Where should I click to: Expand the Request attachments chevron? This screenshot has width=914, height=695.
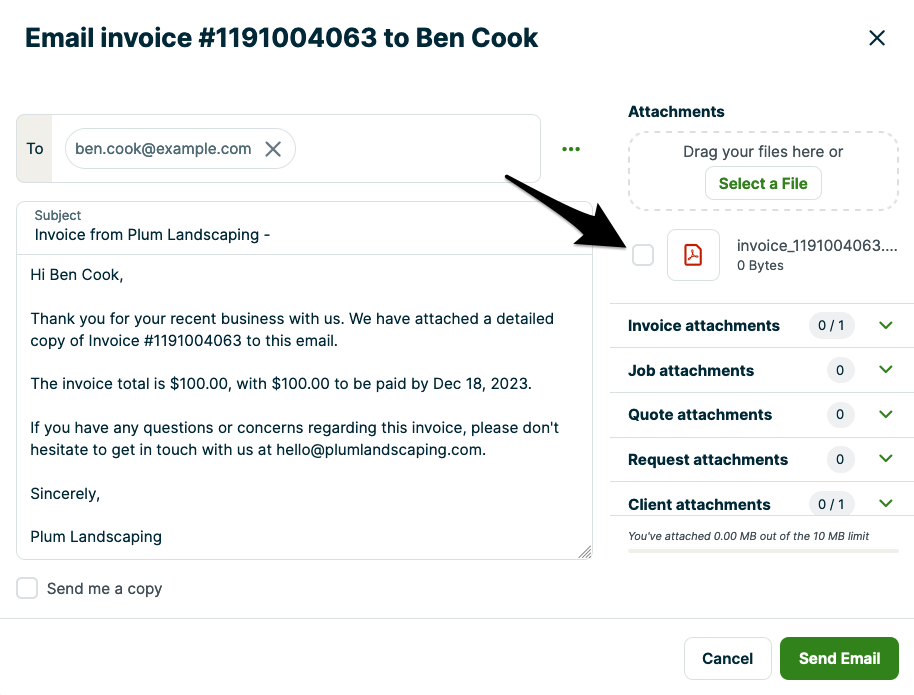point(885,459)
